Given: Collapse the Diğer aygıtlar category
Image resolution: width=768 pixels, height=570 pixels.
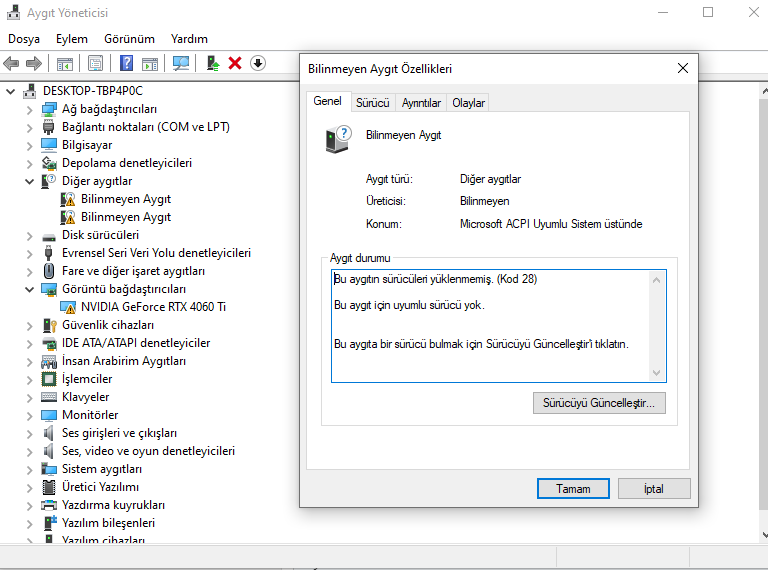Looking at the screenshot, I should tap(29, 181).
